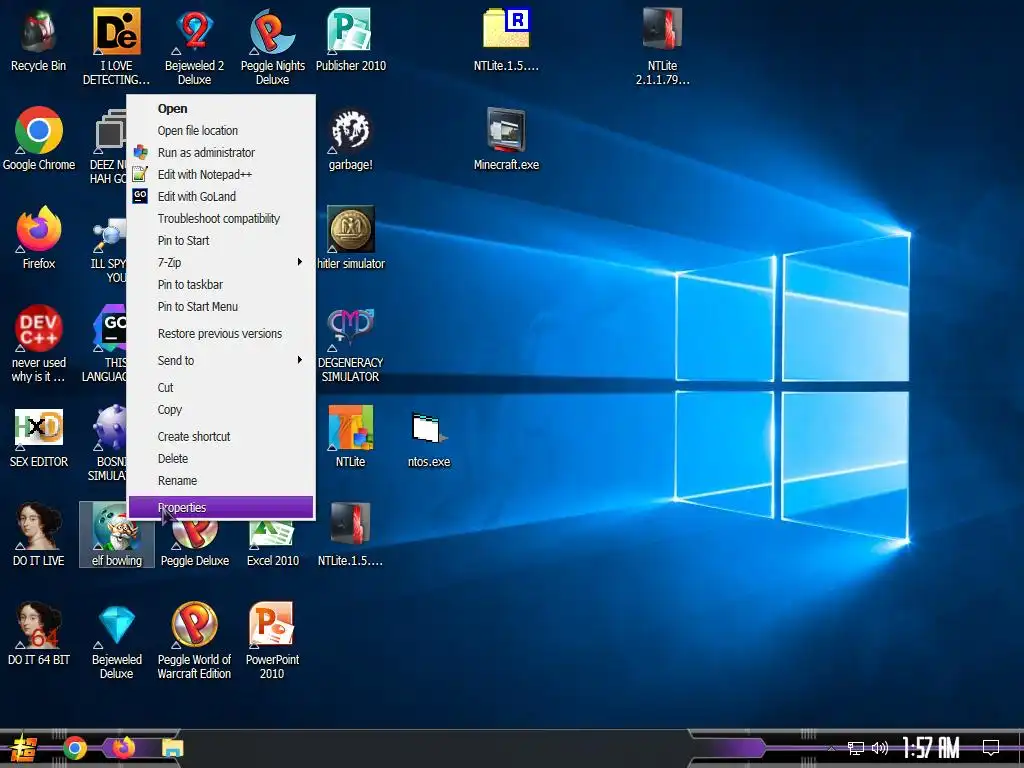Select the NTLite.1.5 icon beside Excel 2010
The image size is (1024, 768).
tap(351, 534)
